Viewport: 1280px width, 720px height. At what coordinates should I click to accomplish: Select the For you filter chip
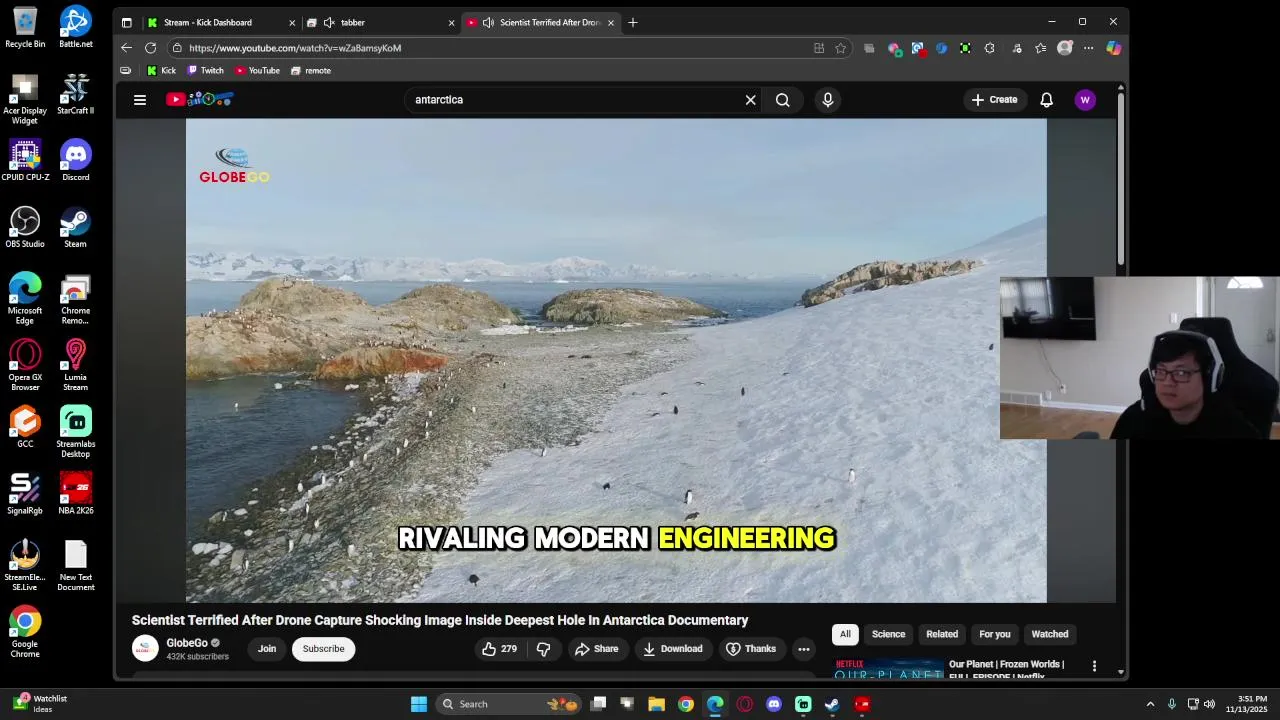pyautogui.click(x=994, y=634)
